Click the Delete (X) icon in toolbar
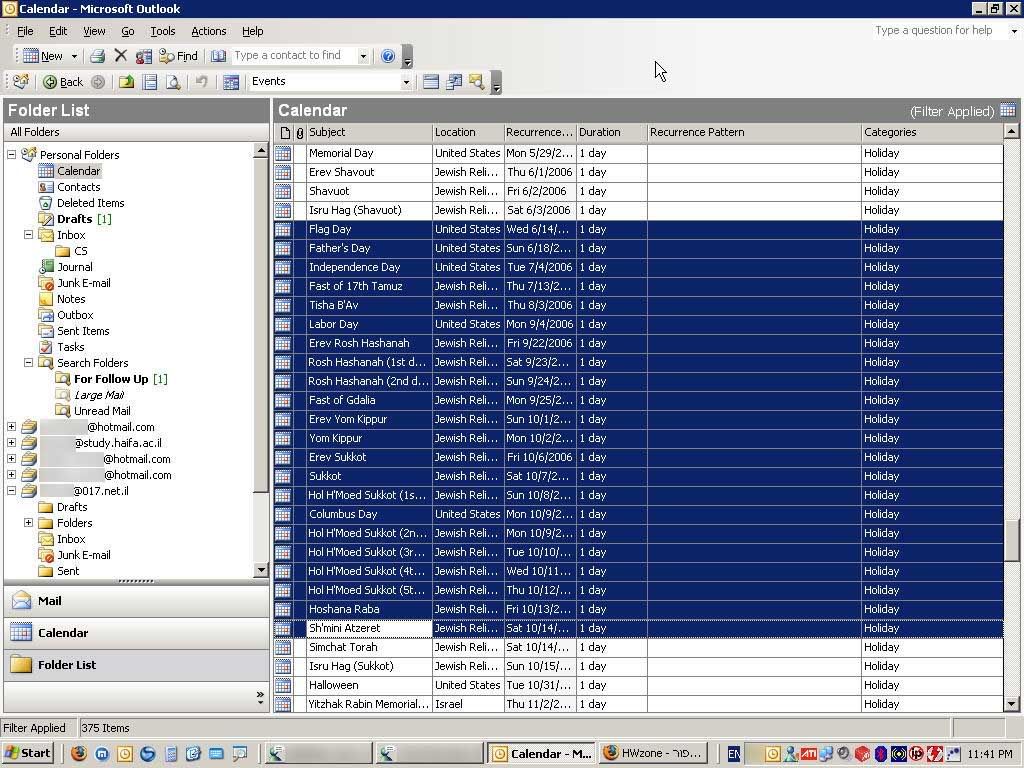The height and width of the screenshot is (768, 1024). (121, 56)
